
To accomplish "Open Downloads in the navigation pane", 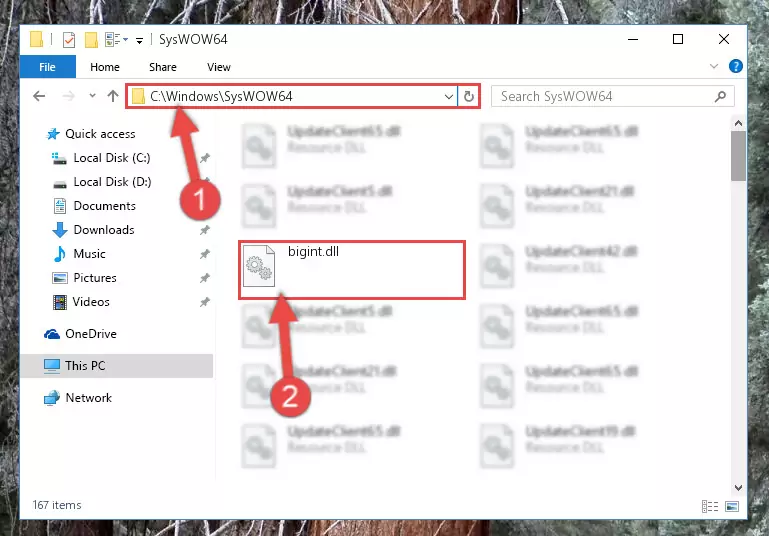I will point(104,230).
